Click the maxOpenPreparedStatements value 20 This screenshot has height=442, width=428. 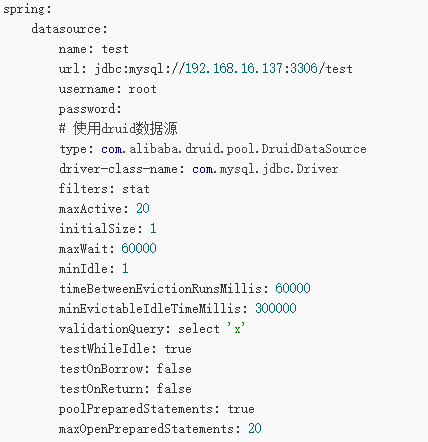click(255, 429)
